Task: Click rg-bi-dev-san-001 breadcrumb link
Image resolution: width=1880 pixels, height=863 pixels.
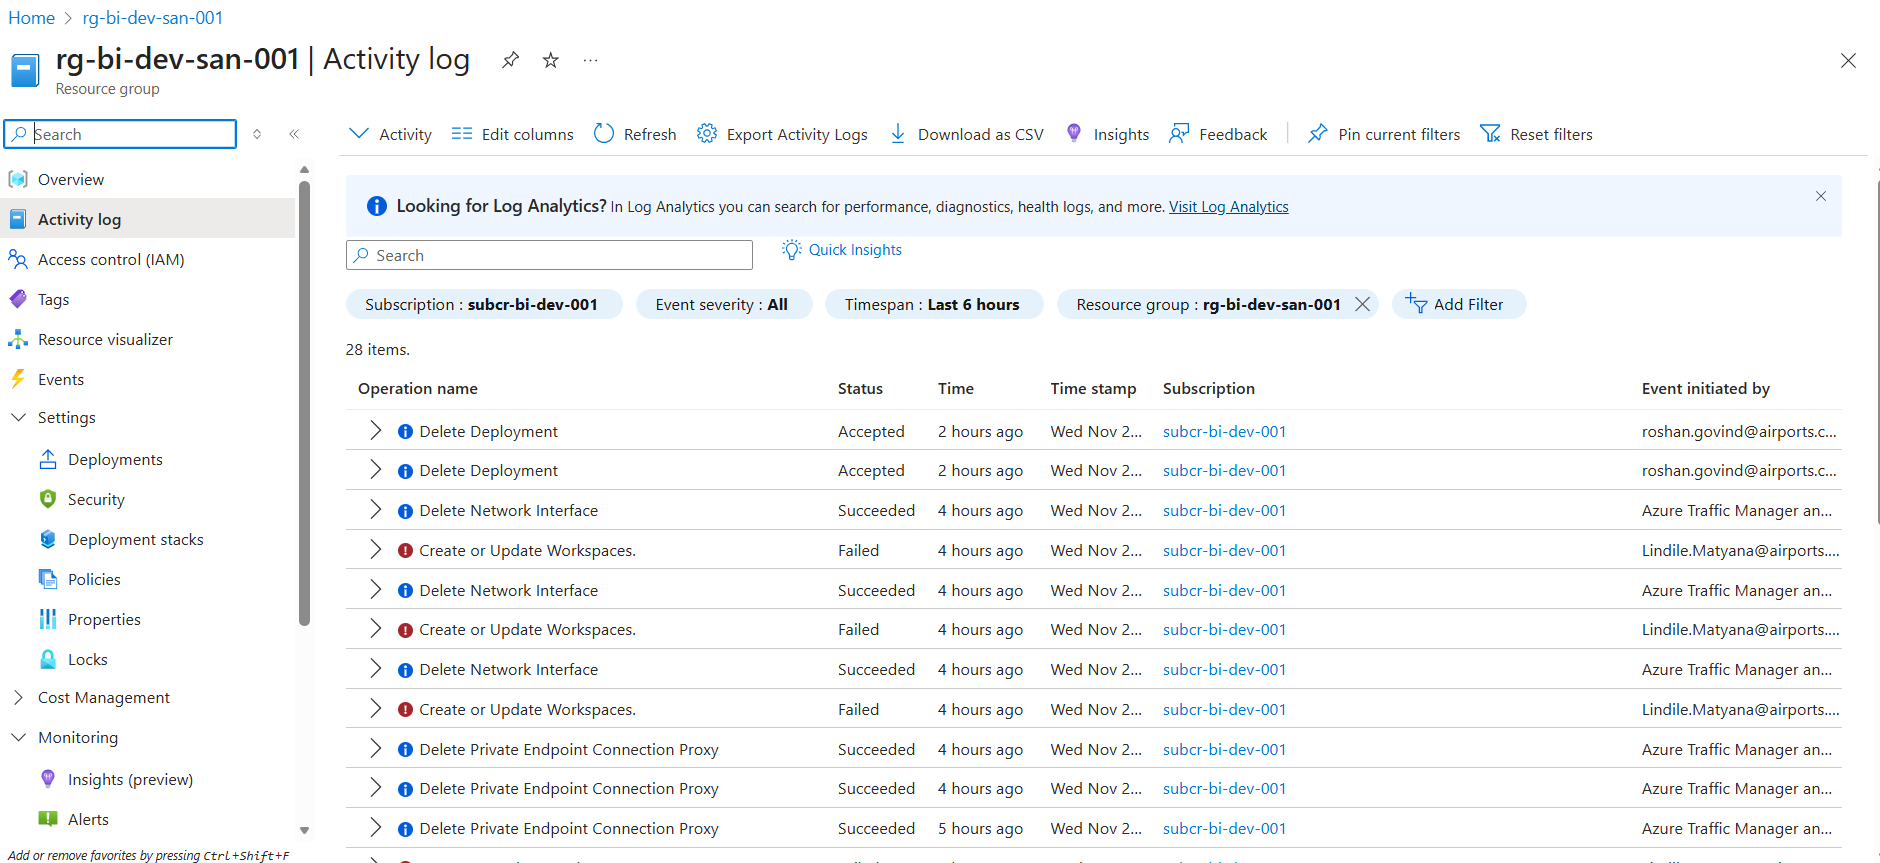Action: pos(152,18)
